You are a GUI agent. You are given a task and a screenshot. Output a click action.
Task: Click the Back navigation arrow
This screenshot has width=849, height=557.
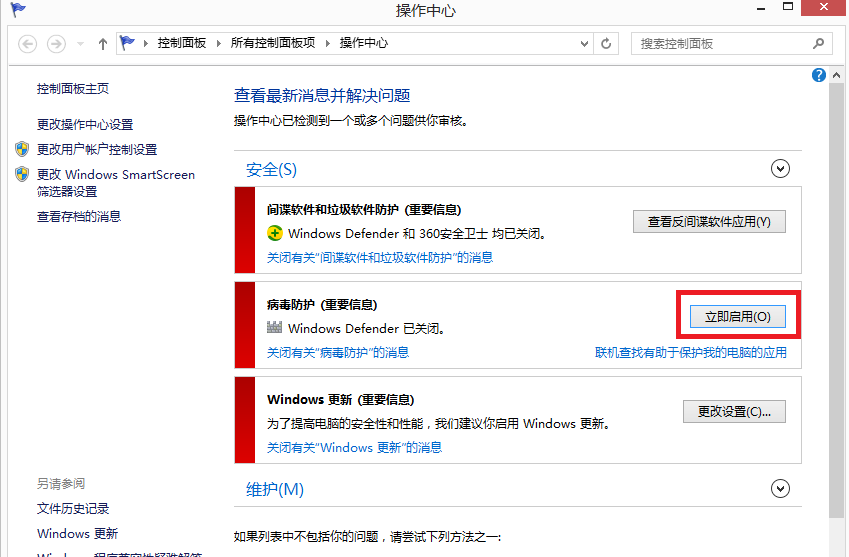point(28,43)
